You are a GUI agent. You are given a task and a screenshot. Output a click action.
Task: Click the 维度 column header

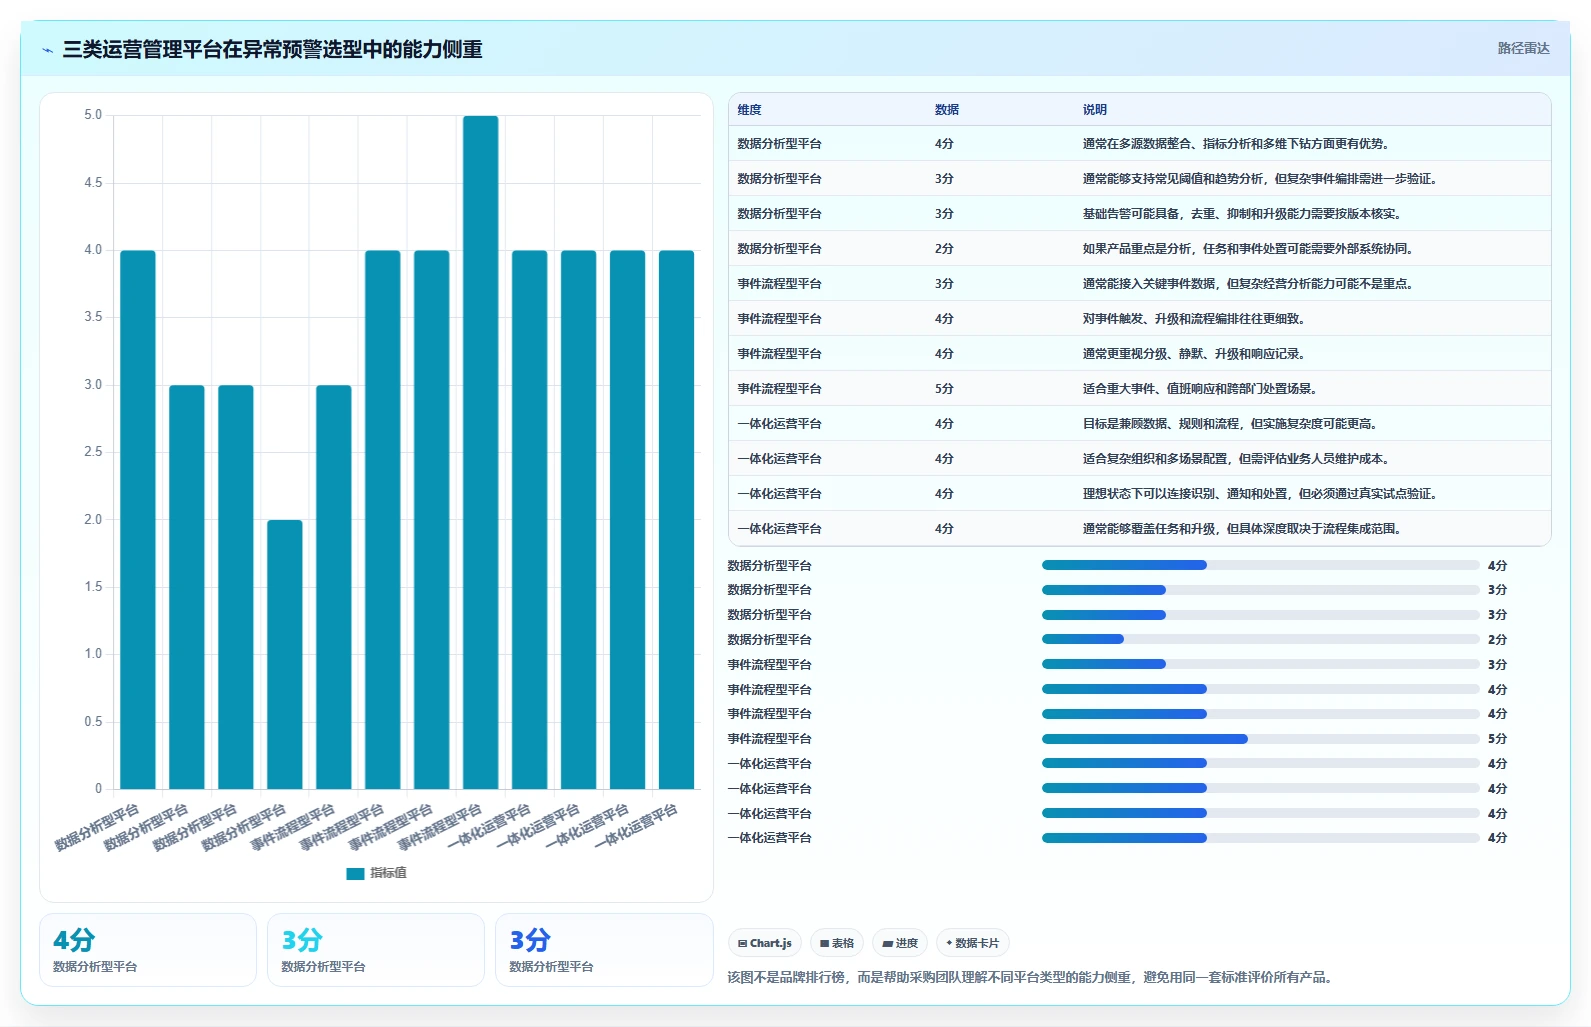click(749, 110)
